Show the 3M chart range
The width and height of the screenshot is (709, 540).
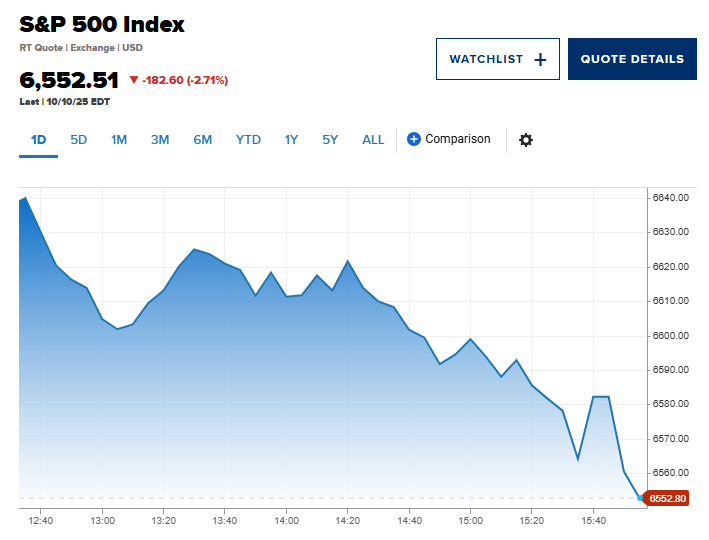160,140
